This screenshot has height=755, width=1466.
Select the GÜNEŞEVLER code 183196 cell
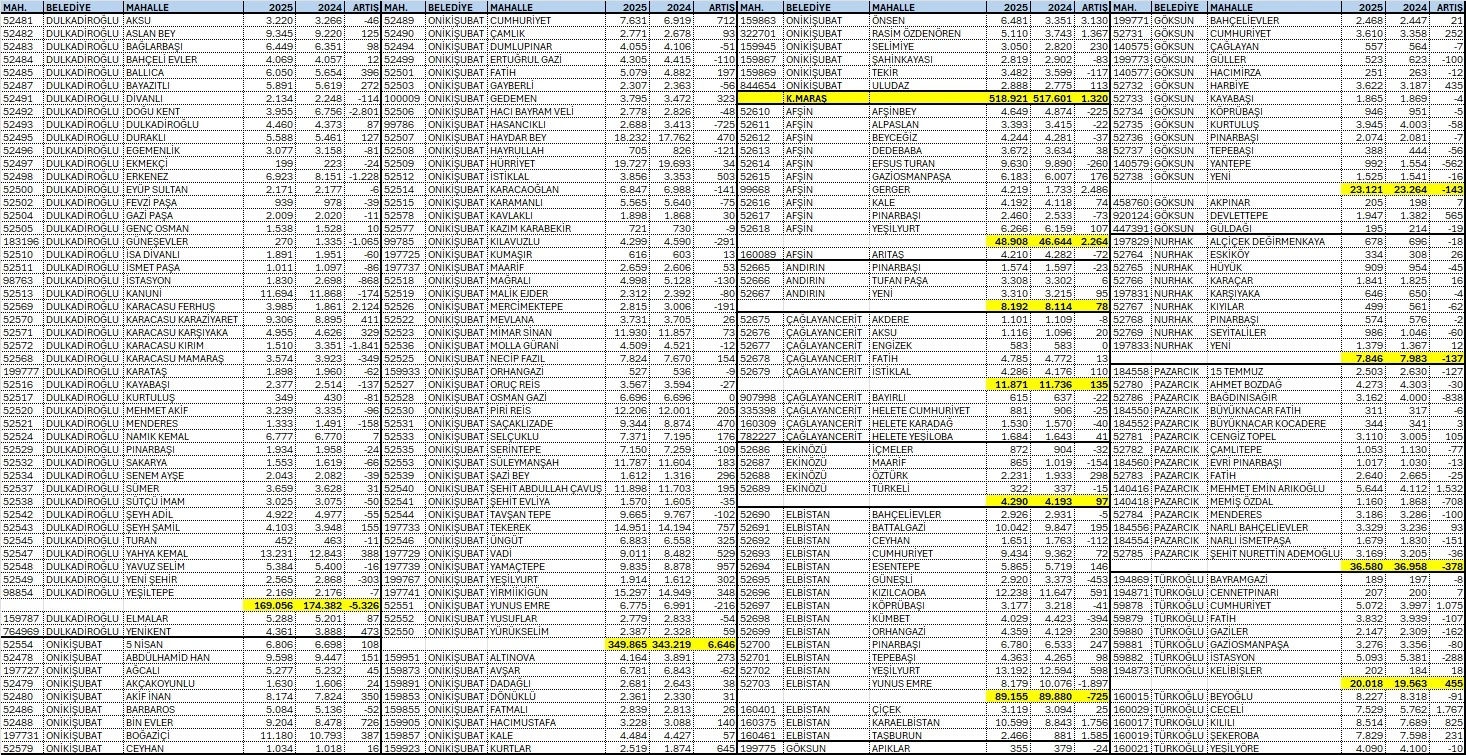(20, 241)
